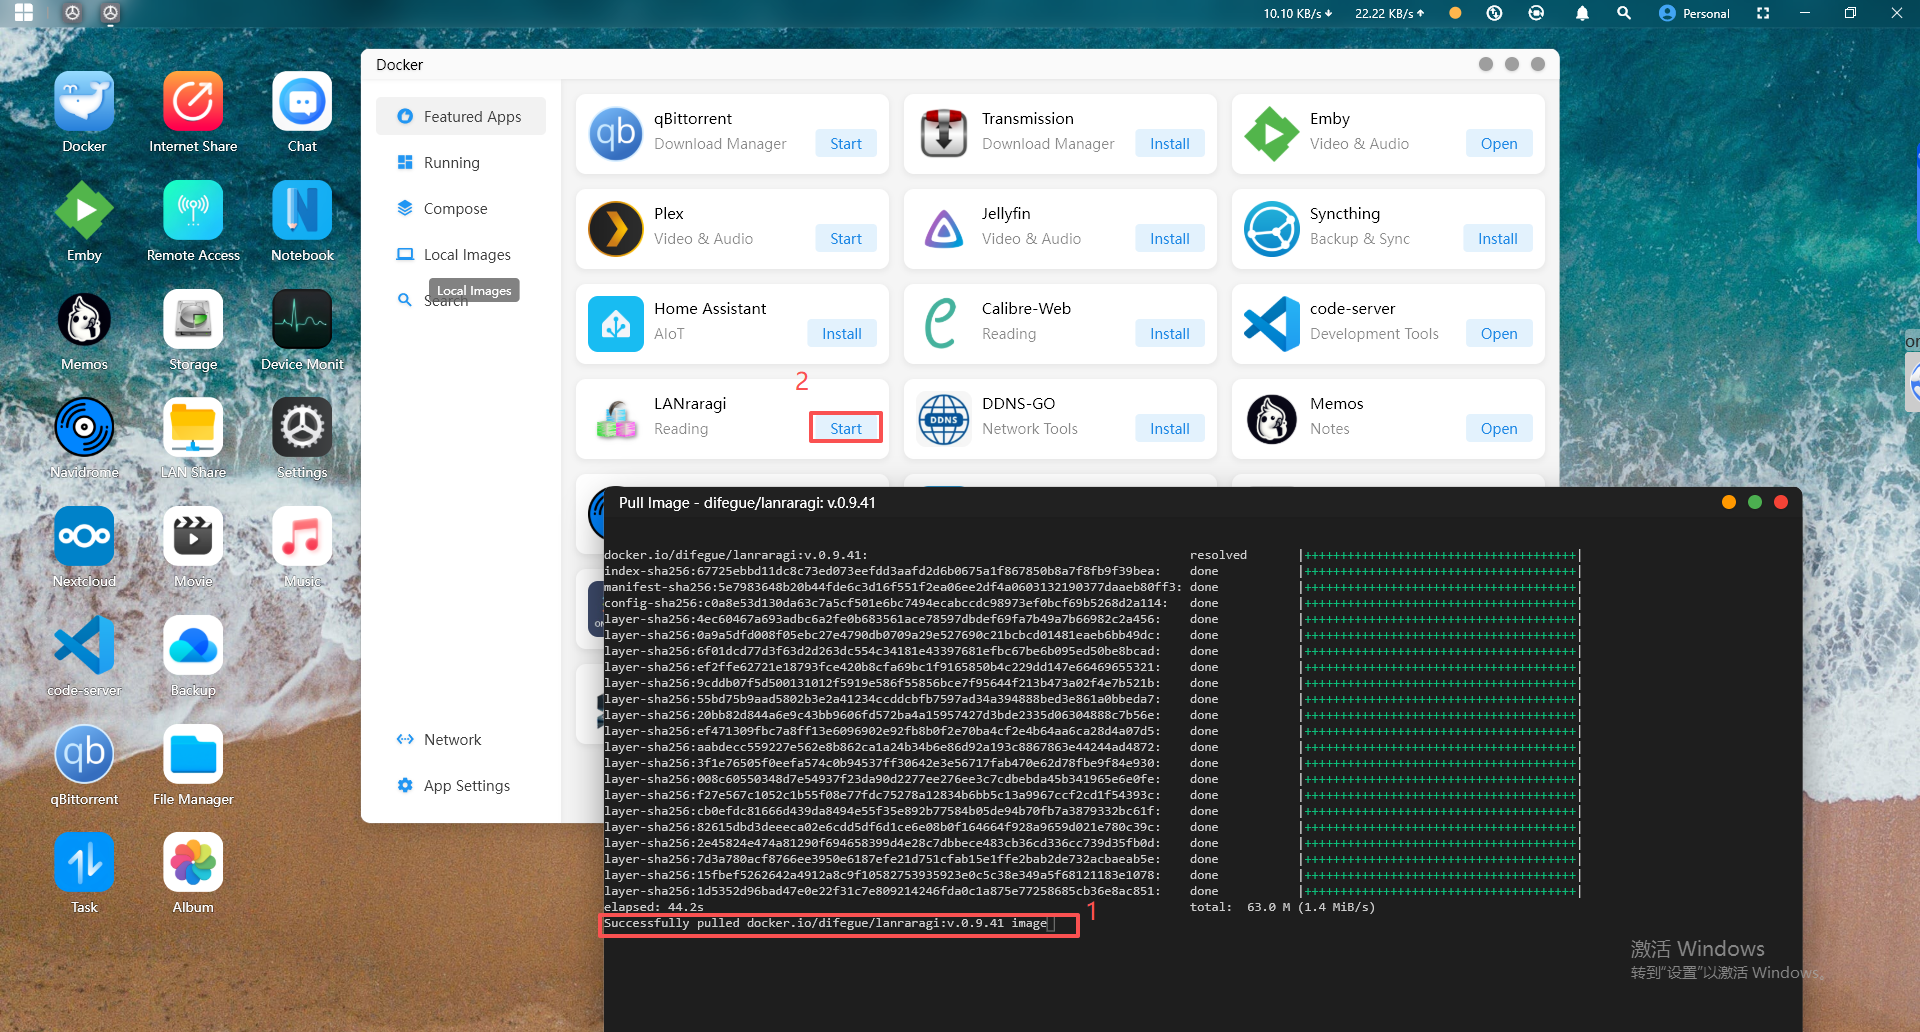Install Syncthing

(x=1497, y=238)
